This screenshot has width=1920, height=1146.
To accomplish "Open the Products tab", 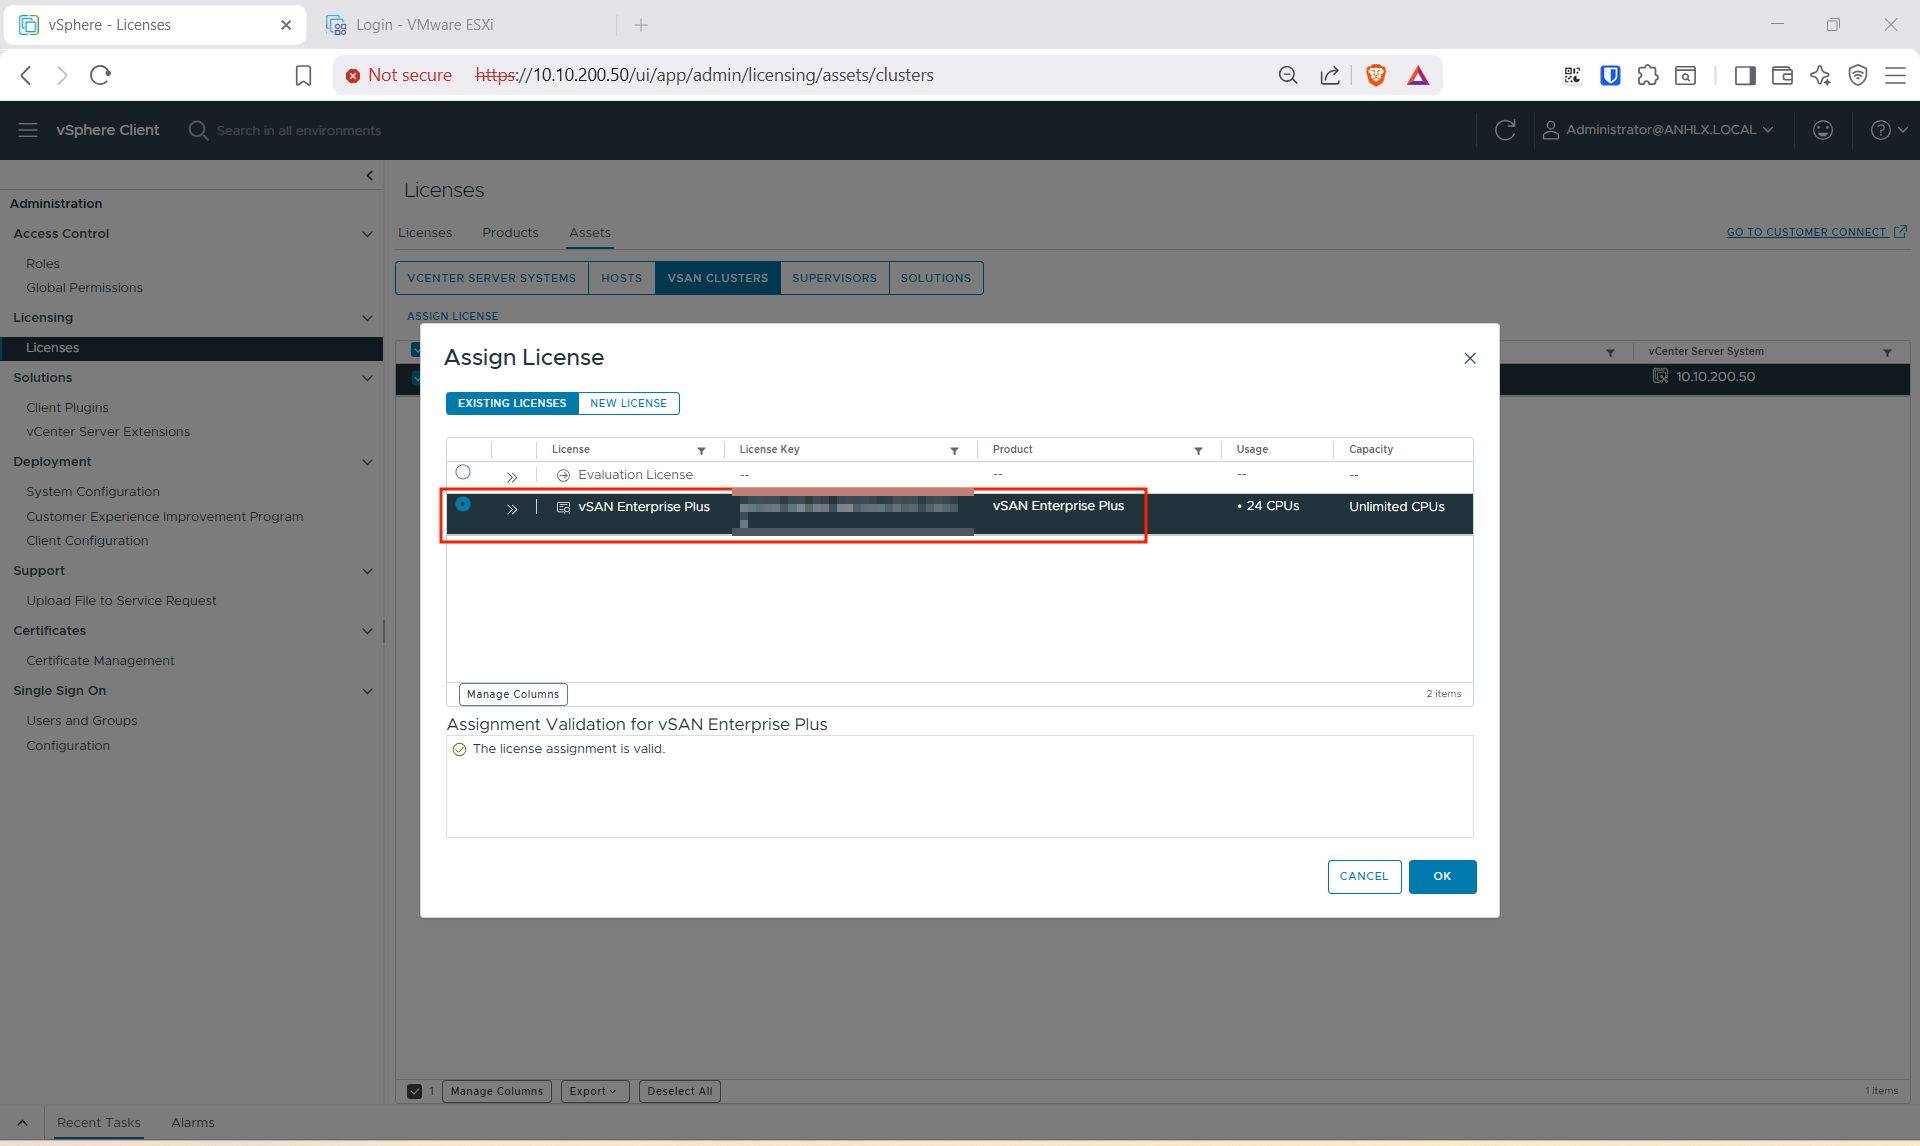I will (x=510, y=233).
